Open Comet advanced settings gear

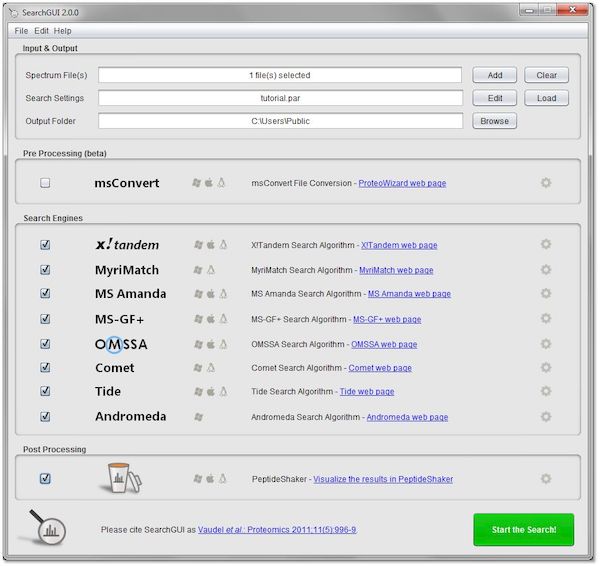pyautogui.click(x=546, y=367)
